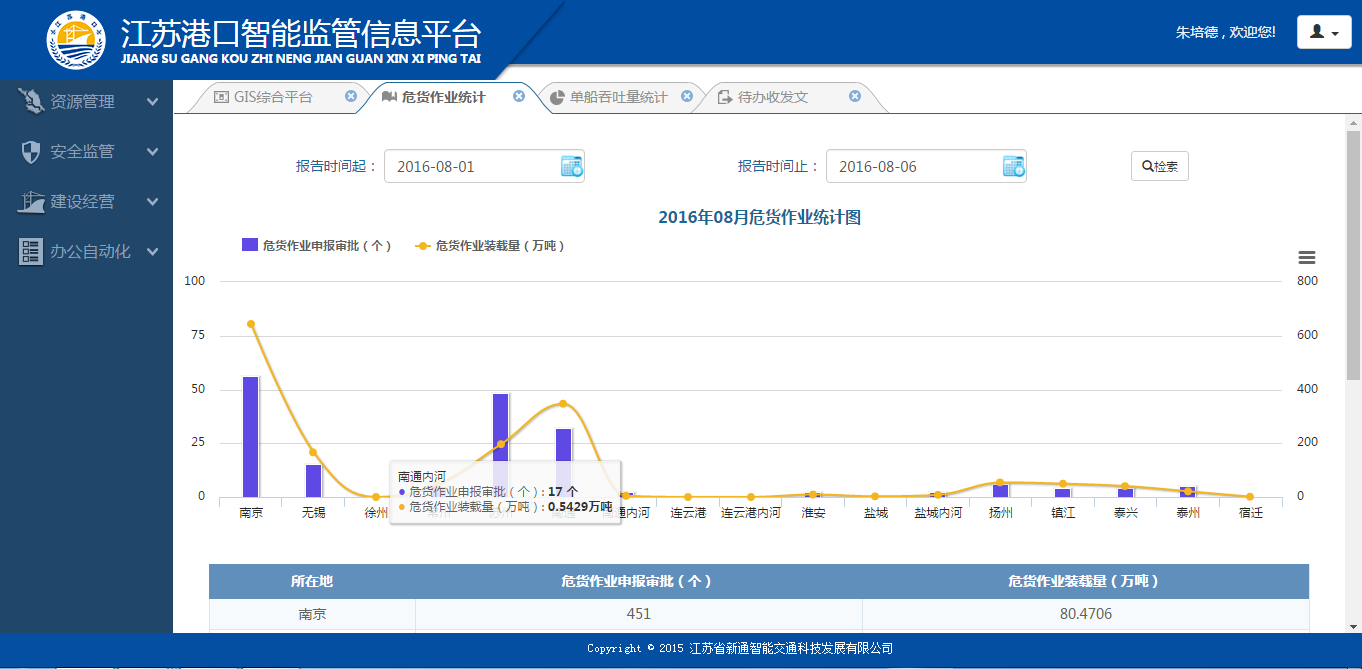The height and width of the screenshot is (669, 1362).
Task: Open calendar picker for report end date
Action: coord(1013,167)
